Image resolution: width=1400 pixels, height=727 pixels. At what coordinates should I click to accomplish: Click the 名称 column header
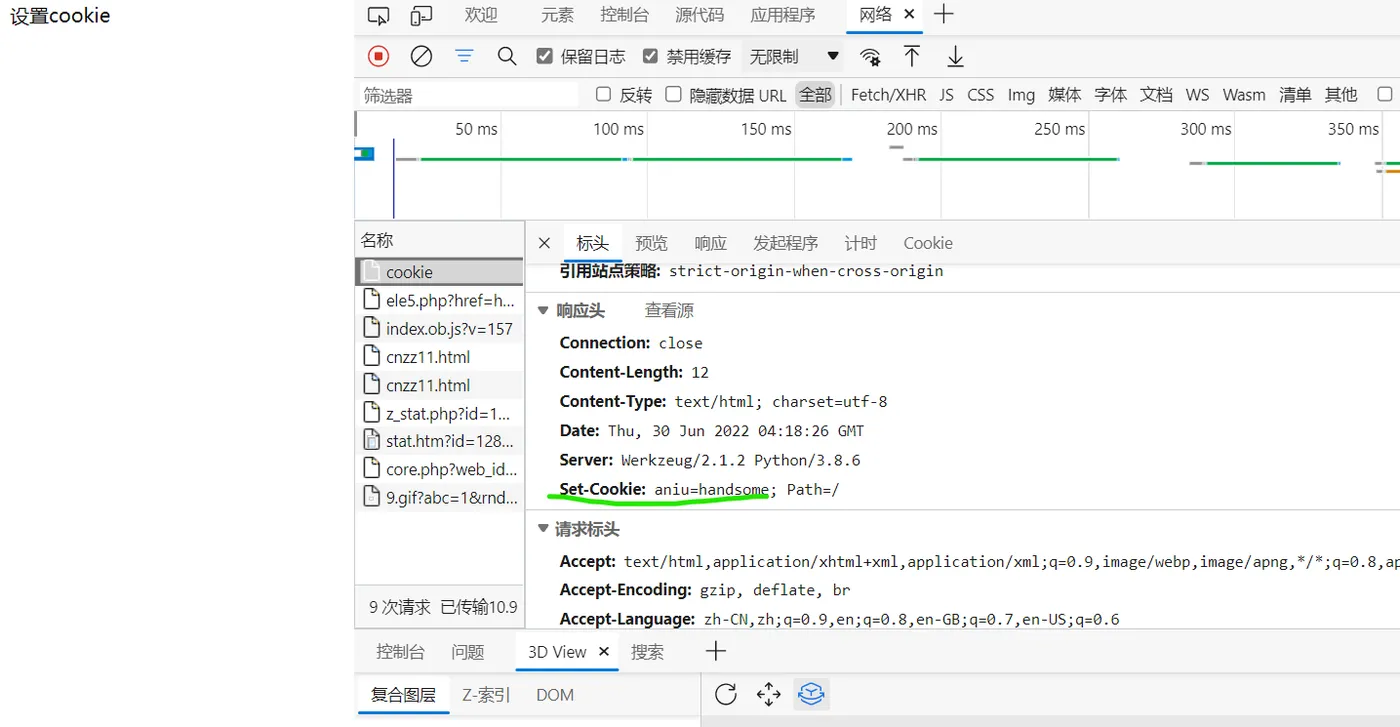[439, 240]
